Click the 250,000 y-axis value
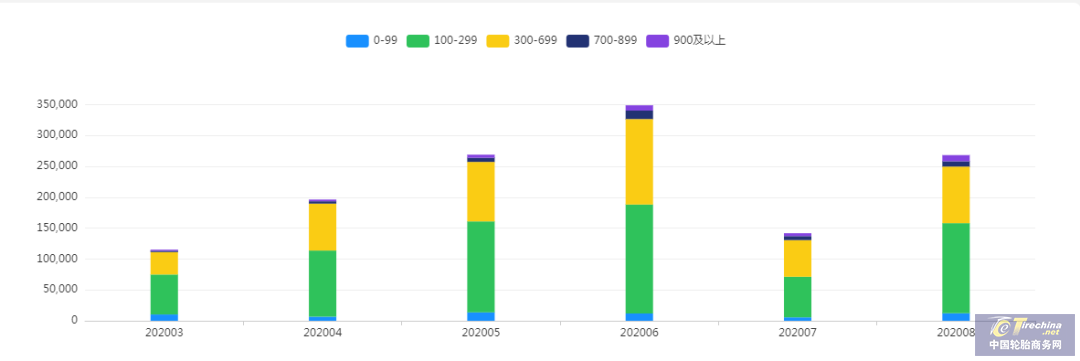Image resolution: width=1080 pixels, height=361 pixels. (x=56, y=167)
